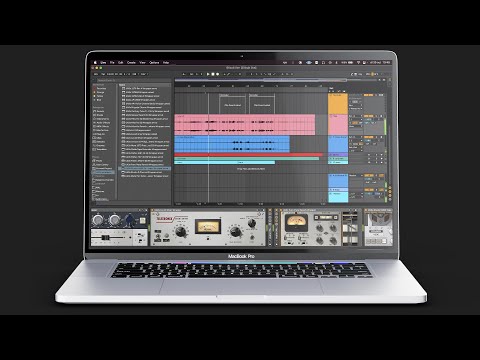Viewport: 480px width, 360px height.
Task: Select the pink audio clip in the arranger
Action: (x=245, y=125)
